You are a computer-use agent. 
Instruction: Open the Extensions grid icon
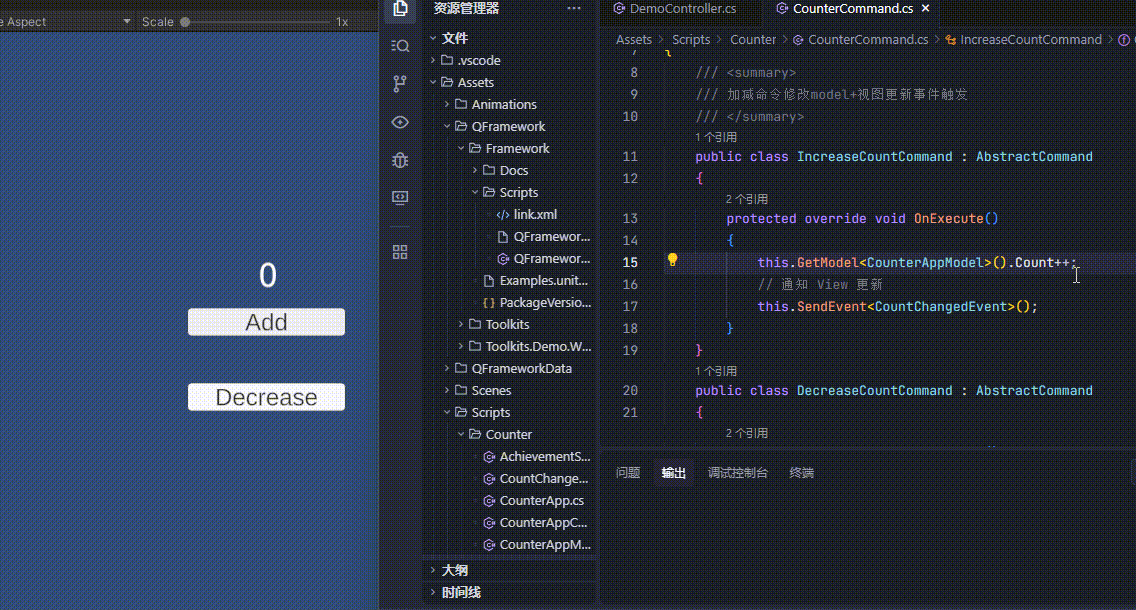pos(400,252)
